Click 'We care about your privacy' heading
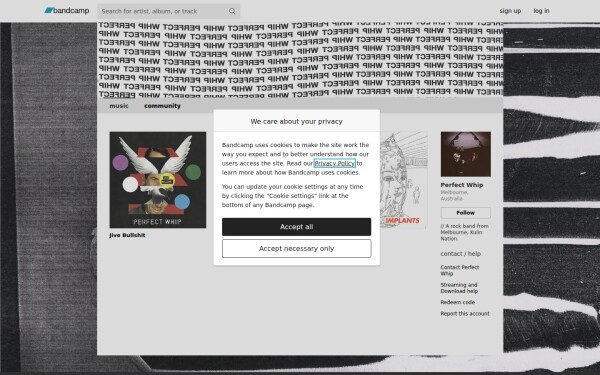The height and width of the screenshot is (375, 600). point(297,121)
